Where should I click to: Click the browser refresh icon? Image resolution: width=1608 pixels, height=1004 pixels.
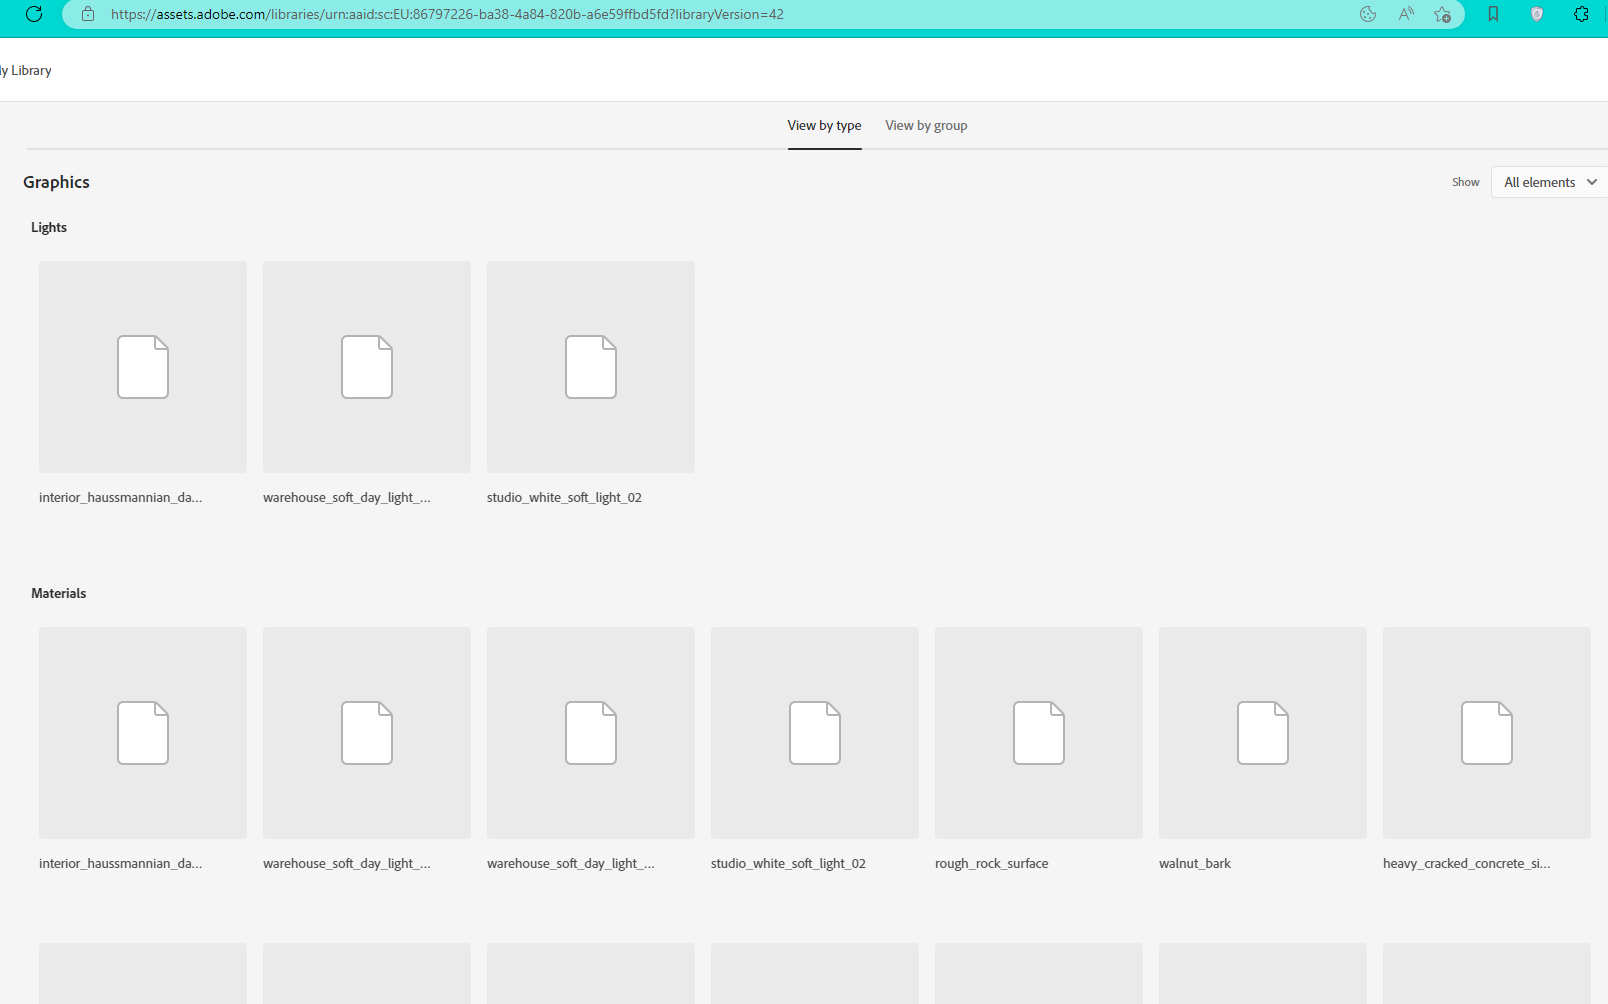pyautogui.click(x=35, y=14)
